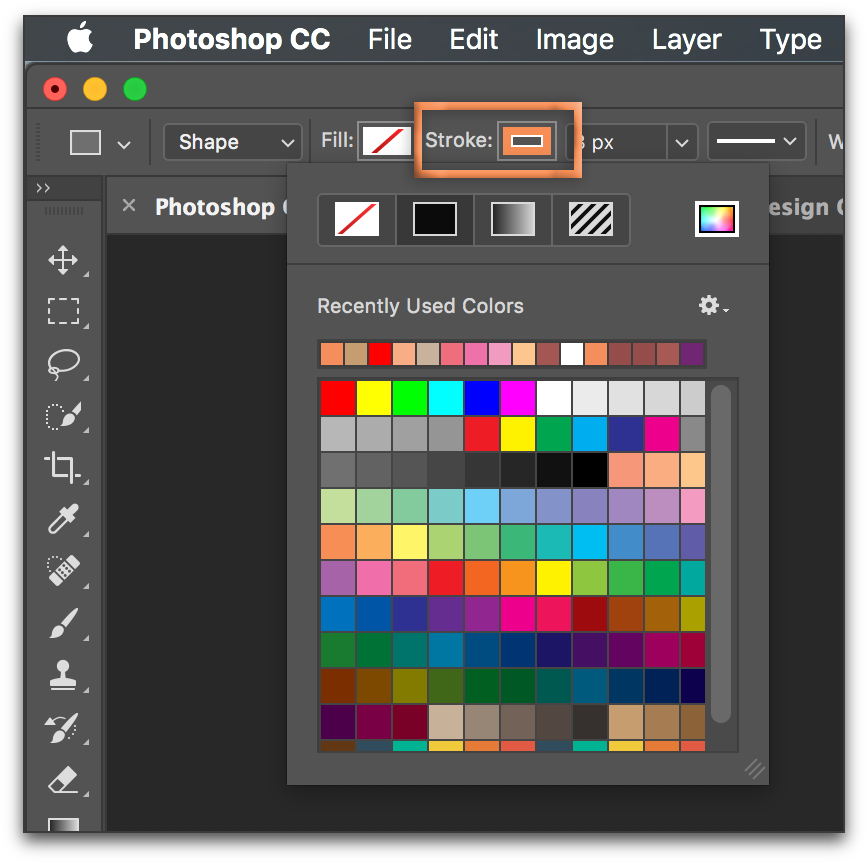Choose the pure red swatch in top row
867x863 pixels.
338,397
